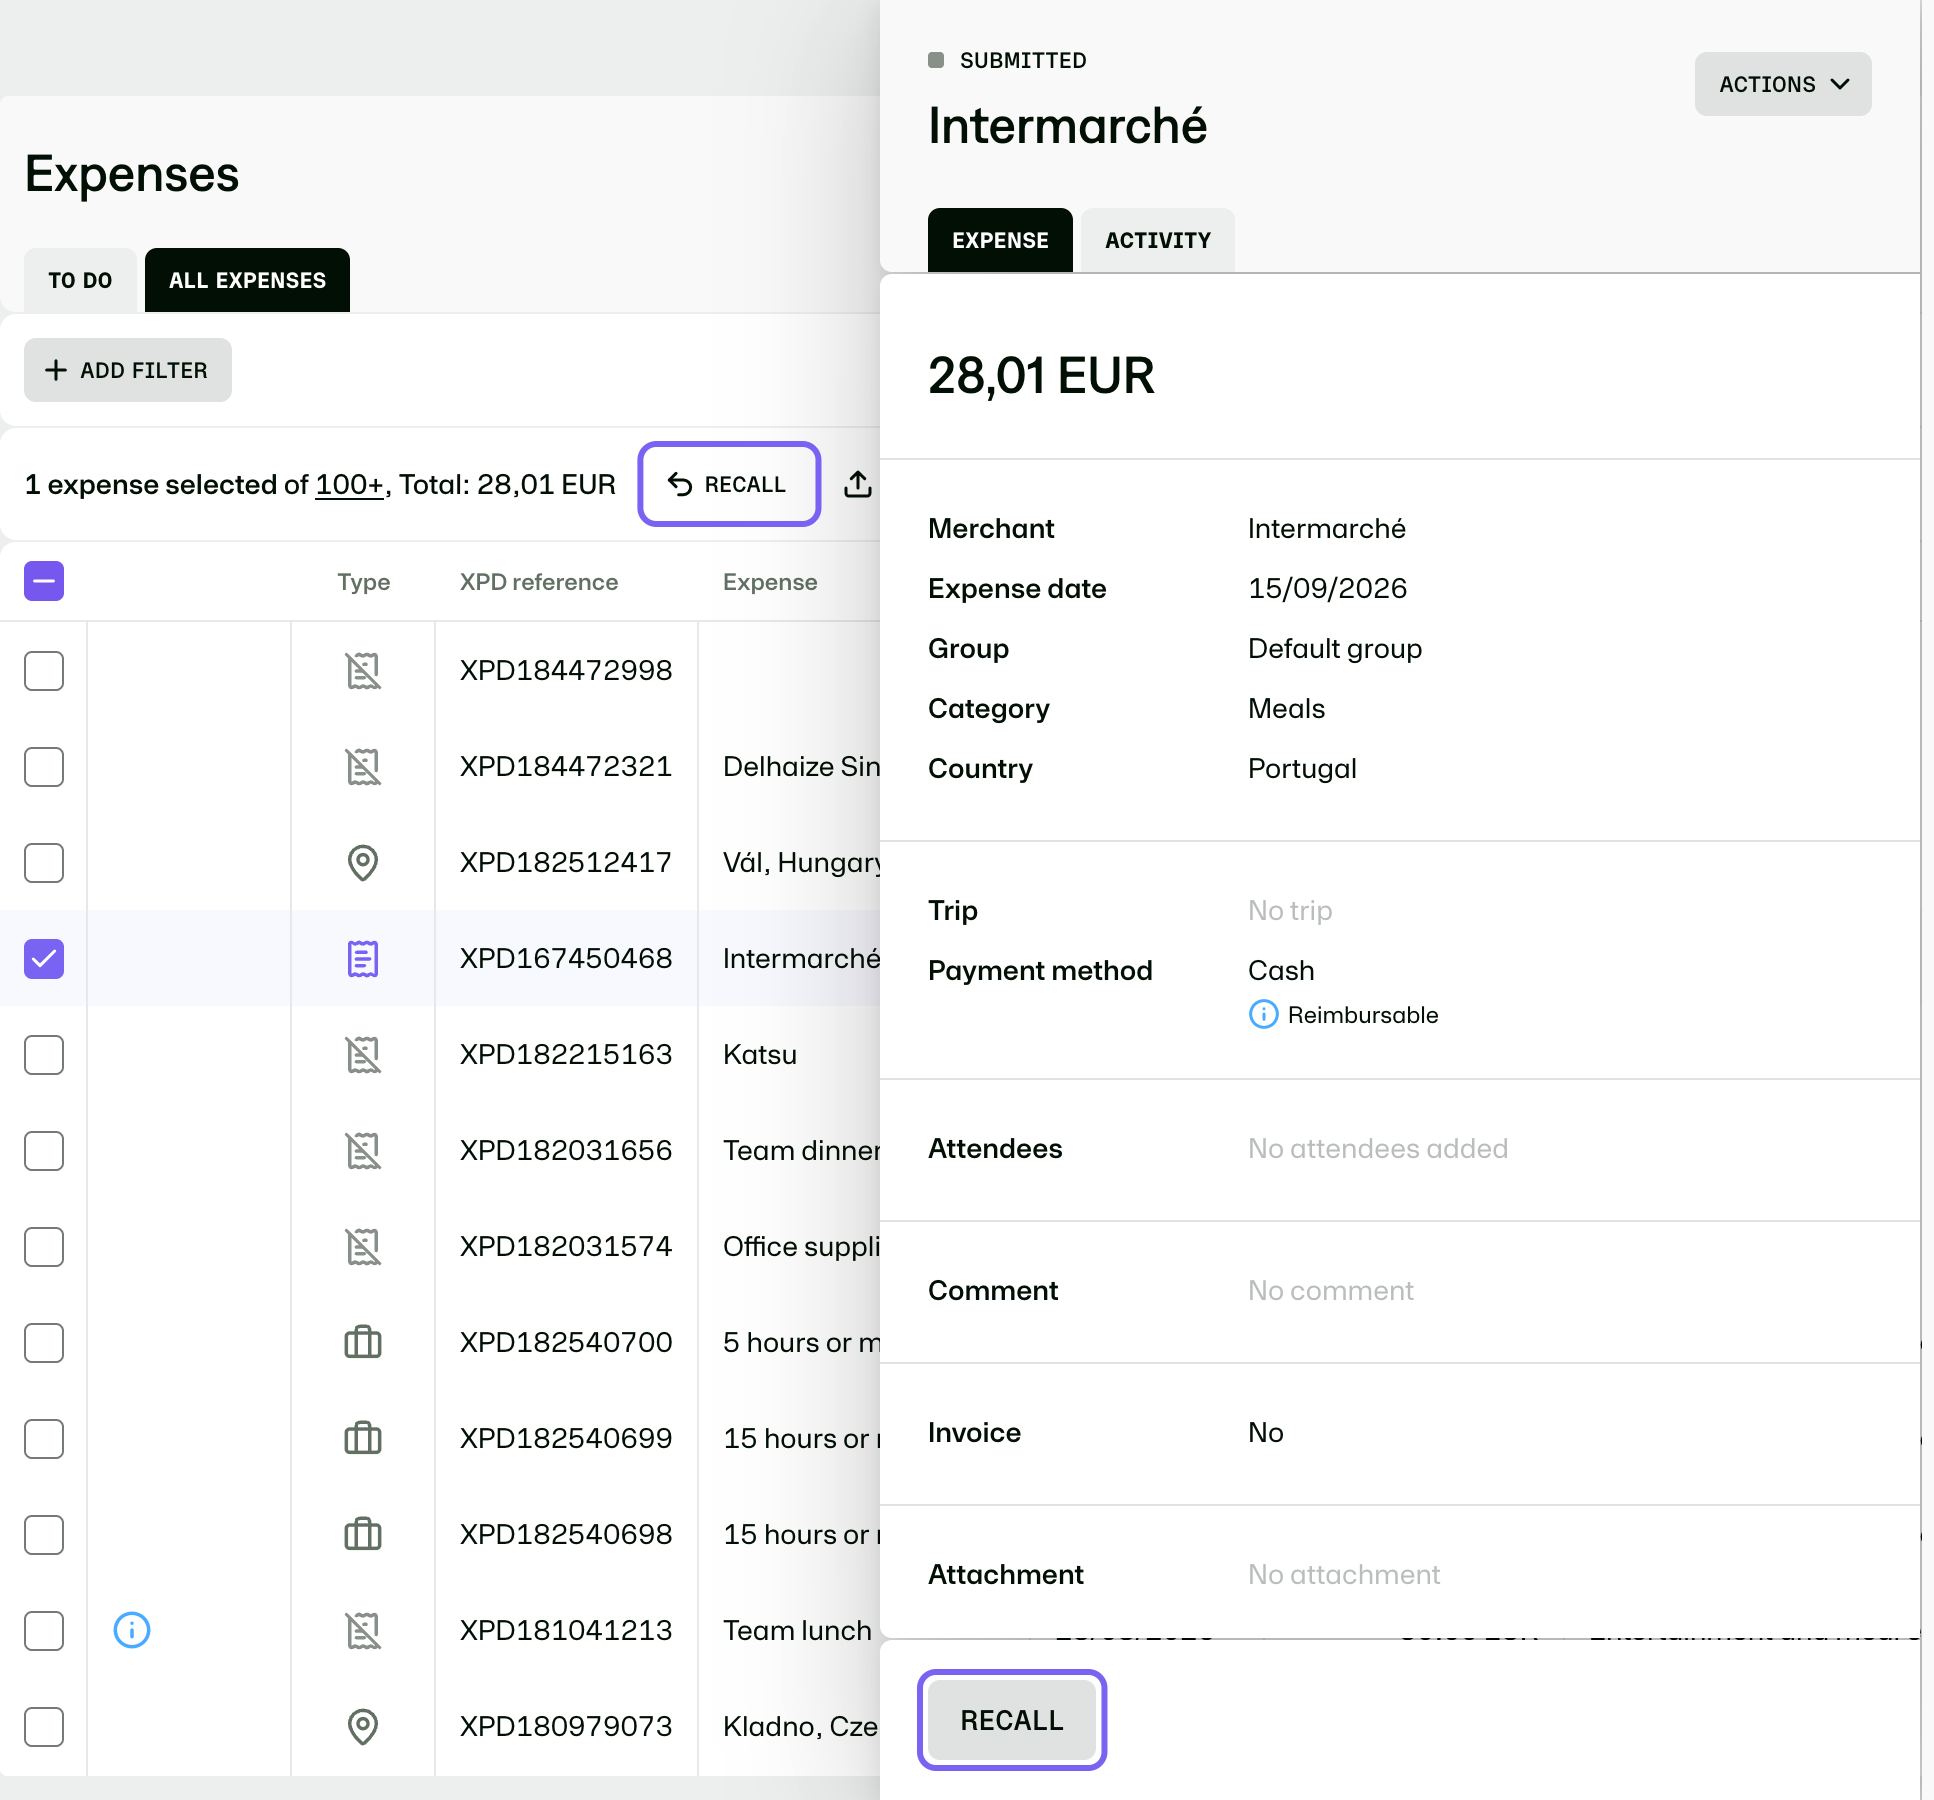
Task: Switch to the To Do tab
Action: pos(80,280)
